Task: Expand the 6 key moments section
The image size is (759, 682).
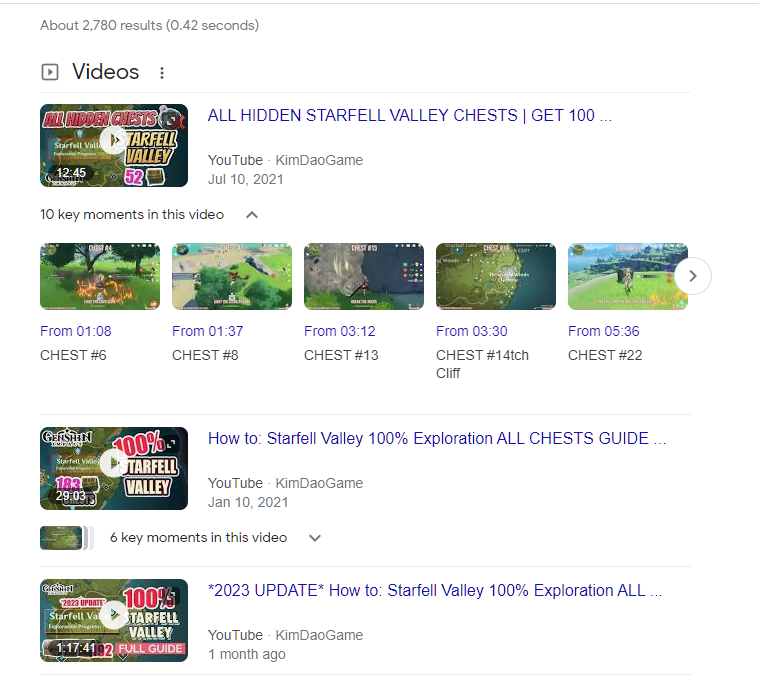Action: (x=315, y=538)
